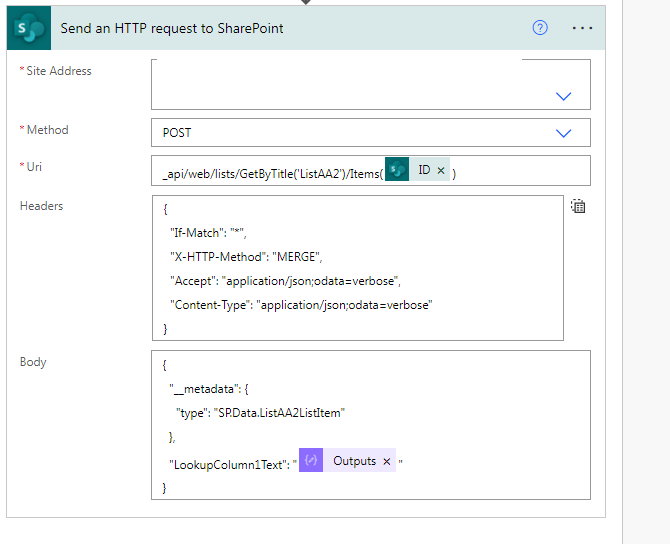Click the "Accept" header line

coord(285,281)
